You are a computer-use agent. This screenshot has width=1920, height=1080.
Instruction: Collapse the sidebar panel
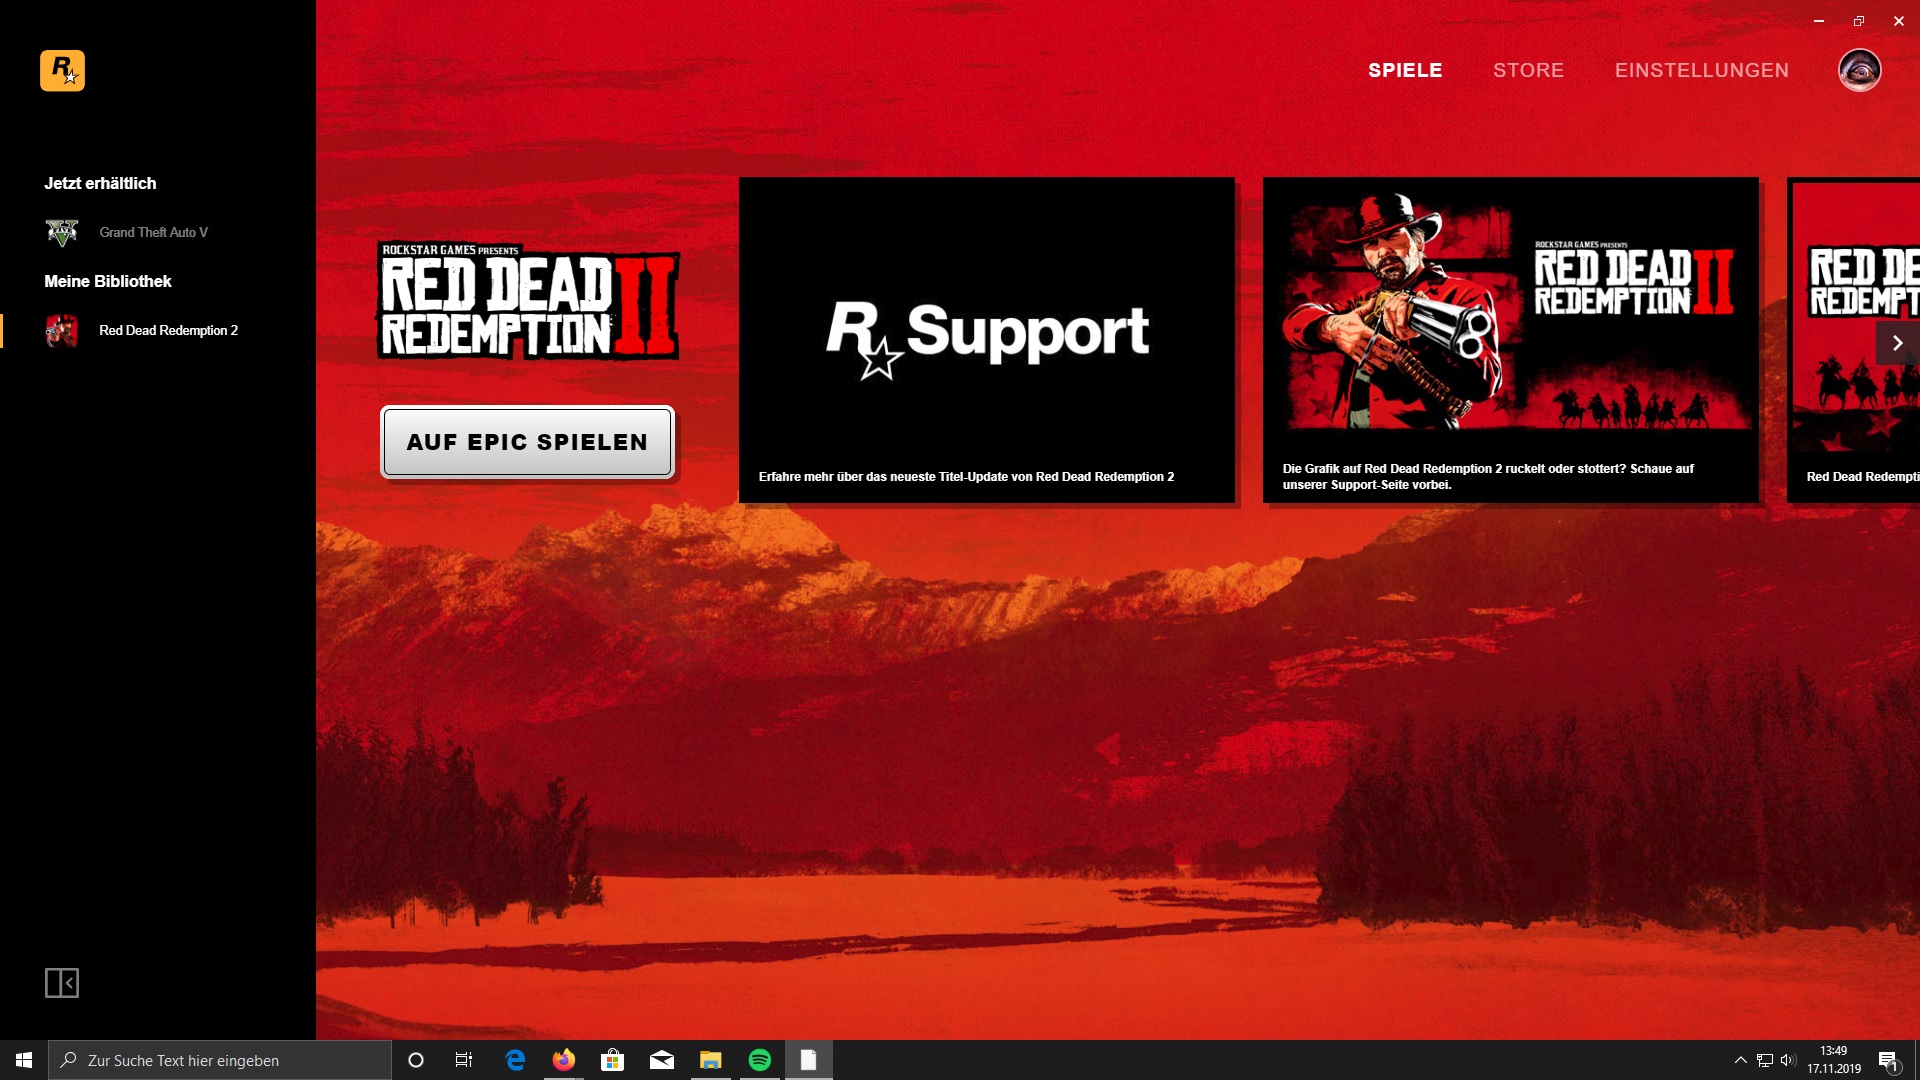click(x=62, y=983)
